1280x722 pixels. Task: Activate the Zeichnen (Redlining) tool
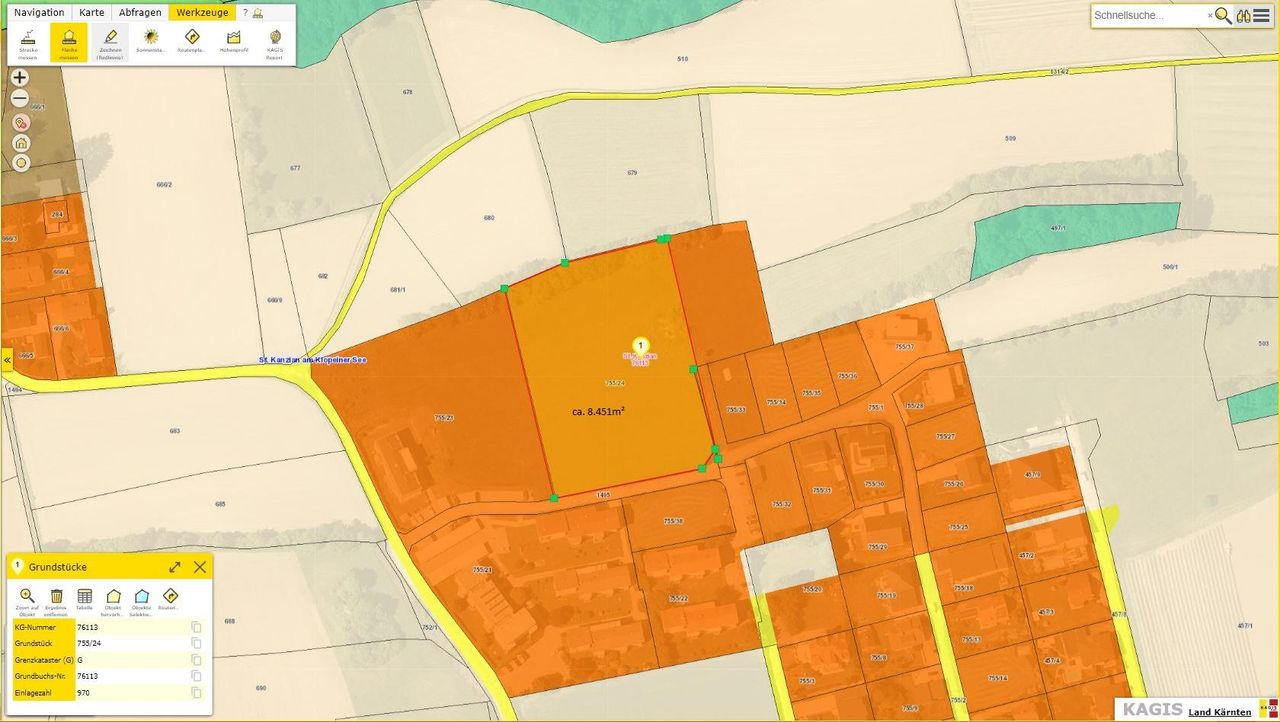110,43
